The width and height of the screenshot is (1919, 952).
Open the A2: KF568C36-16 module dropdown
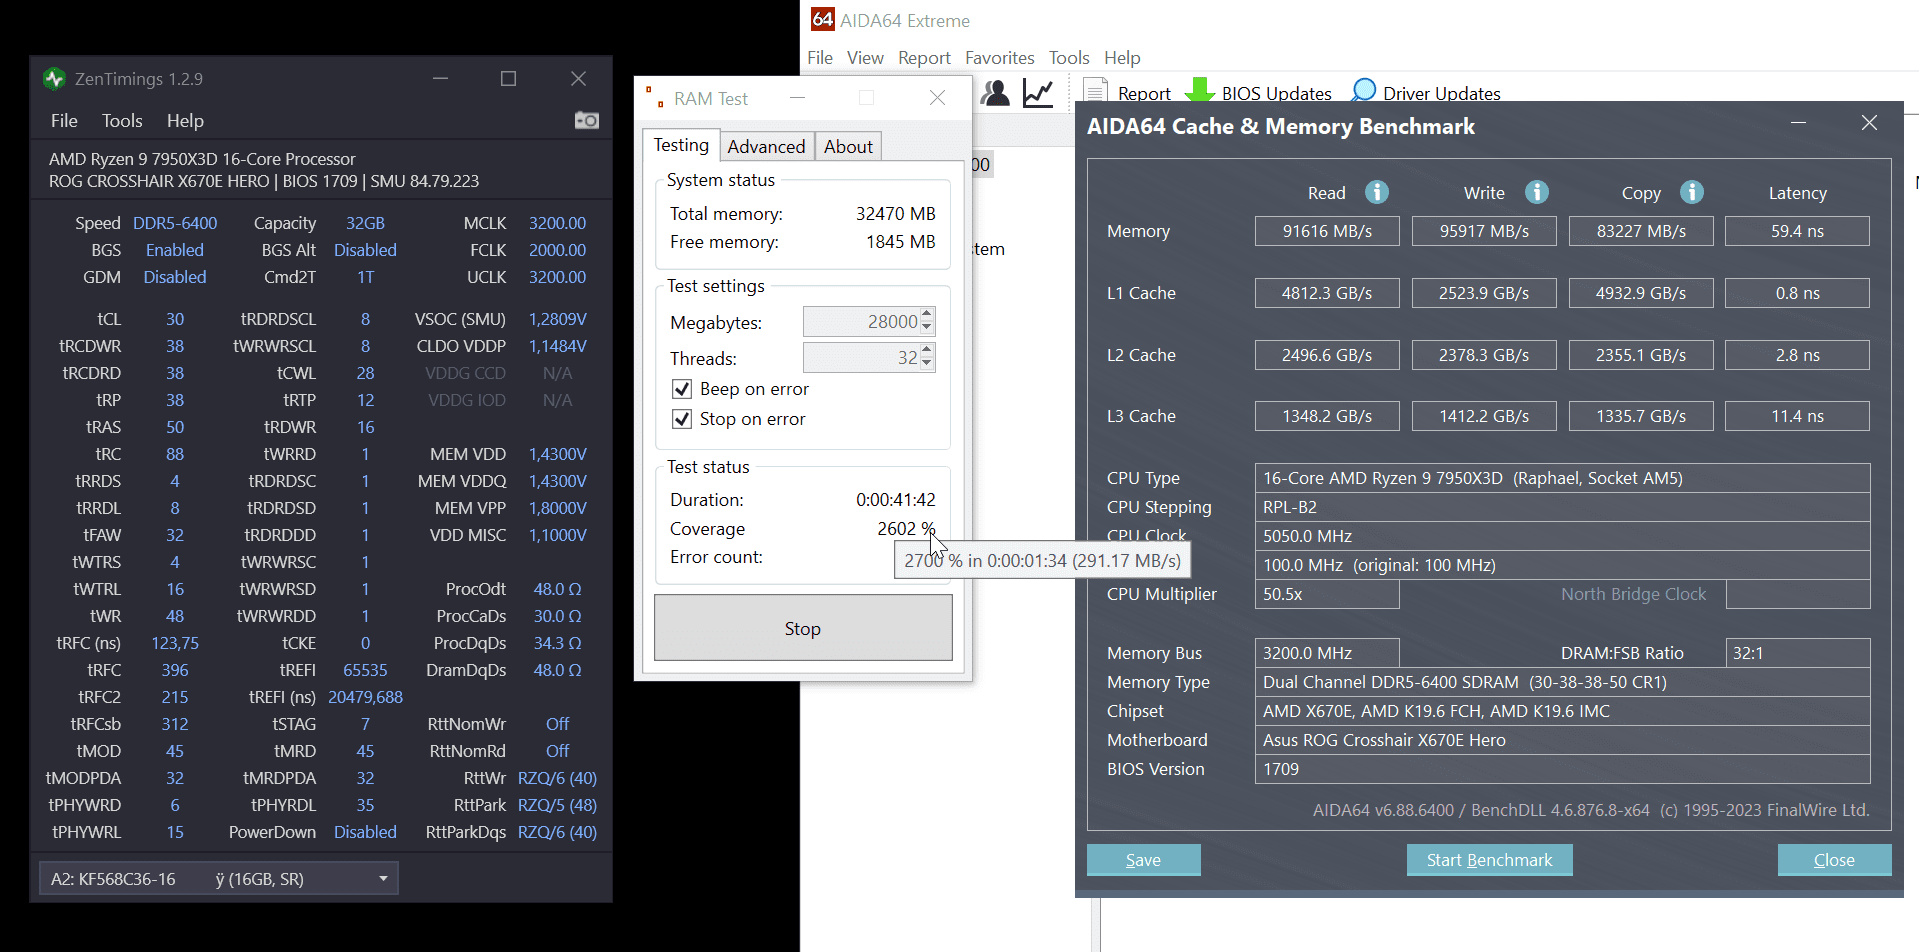click(x=219, y=879)
